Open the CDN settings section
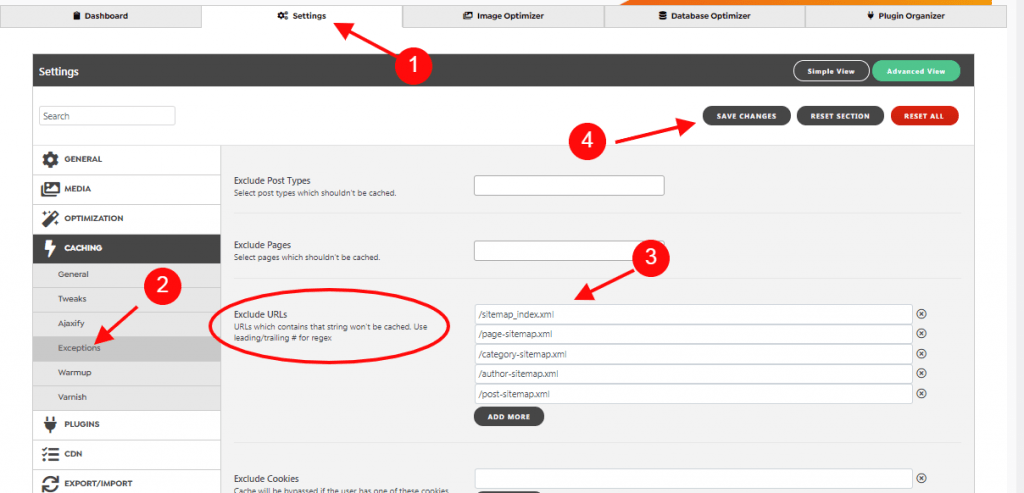1024x493 pixels. 127,454
